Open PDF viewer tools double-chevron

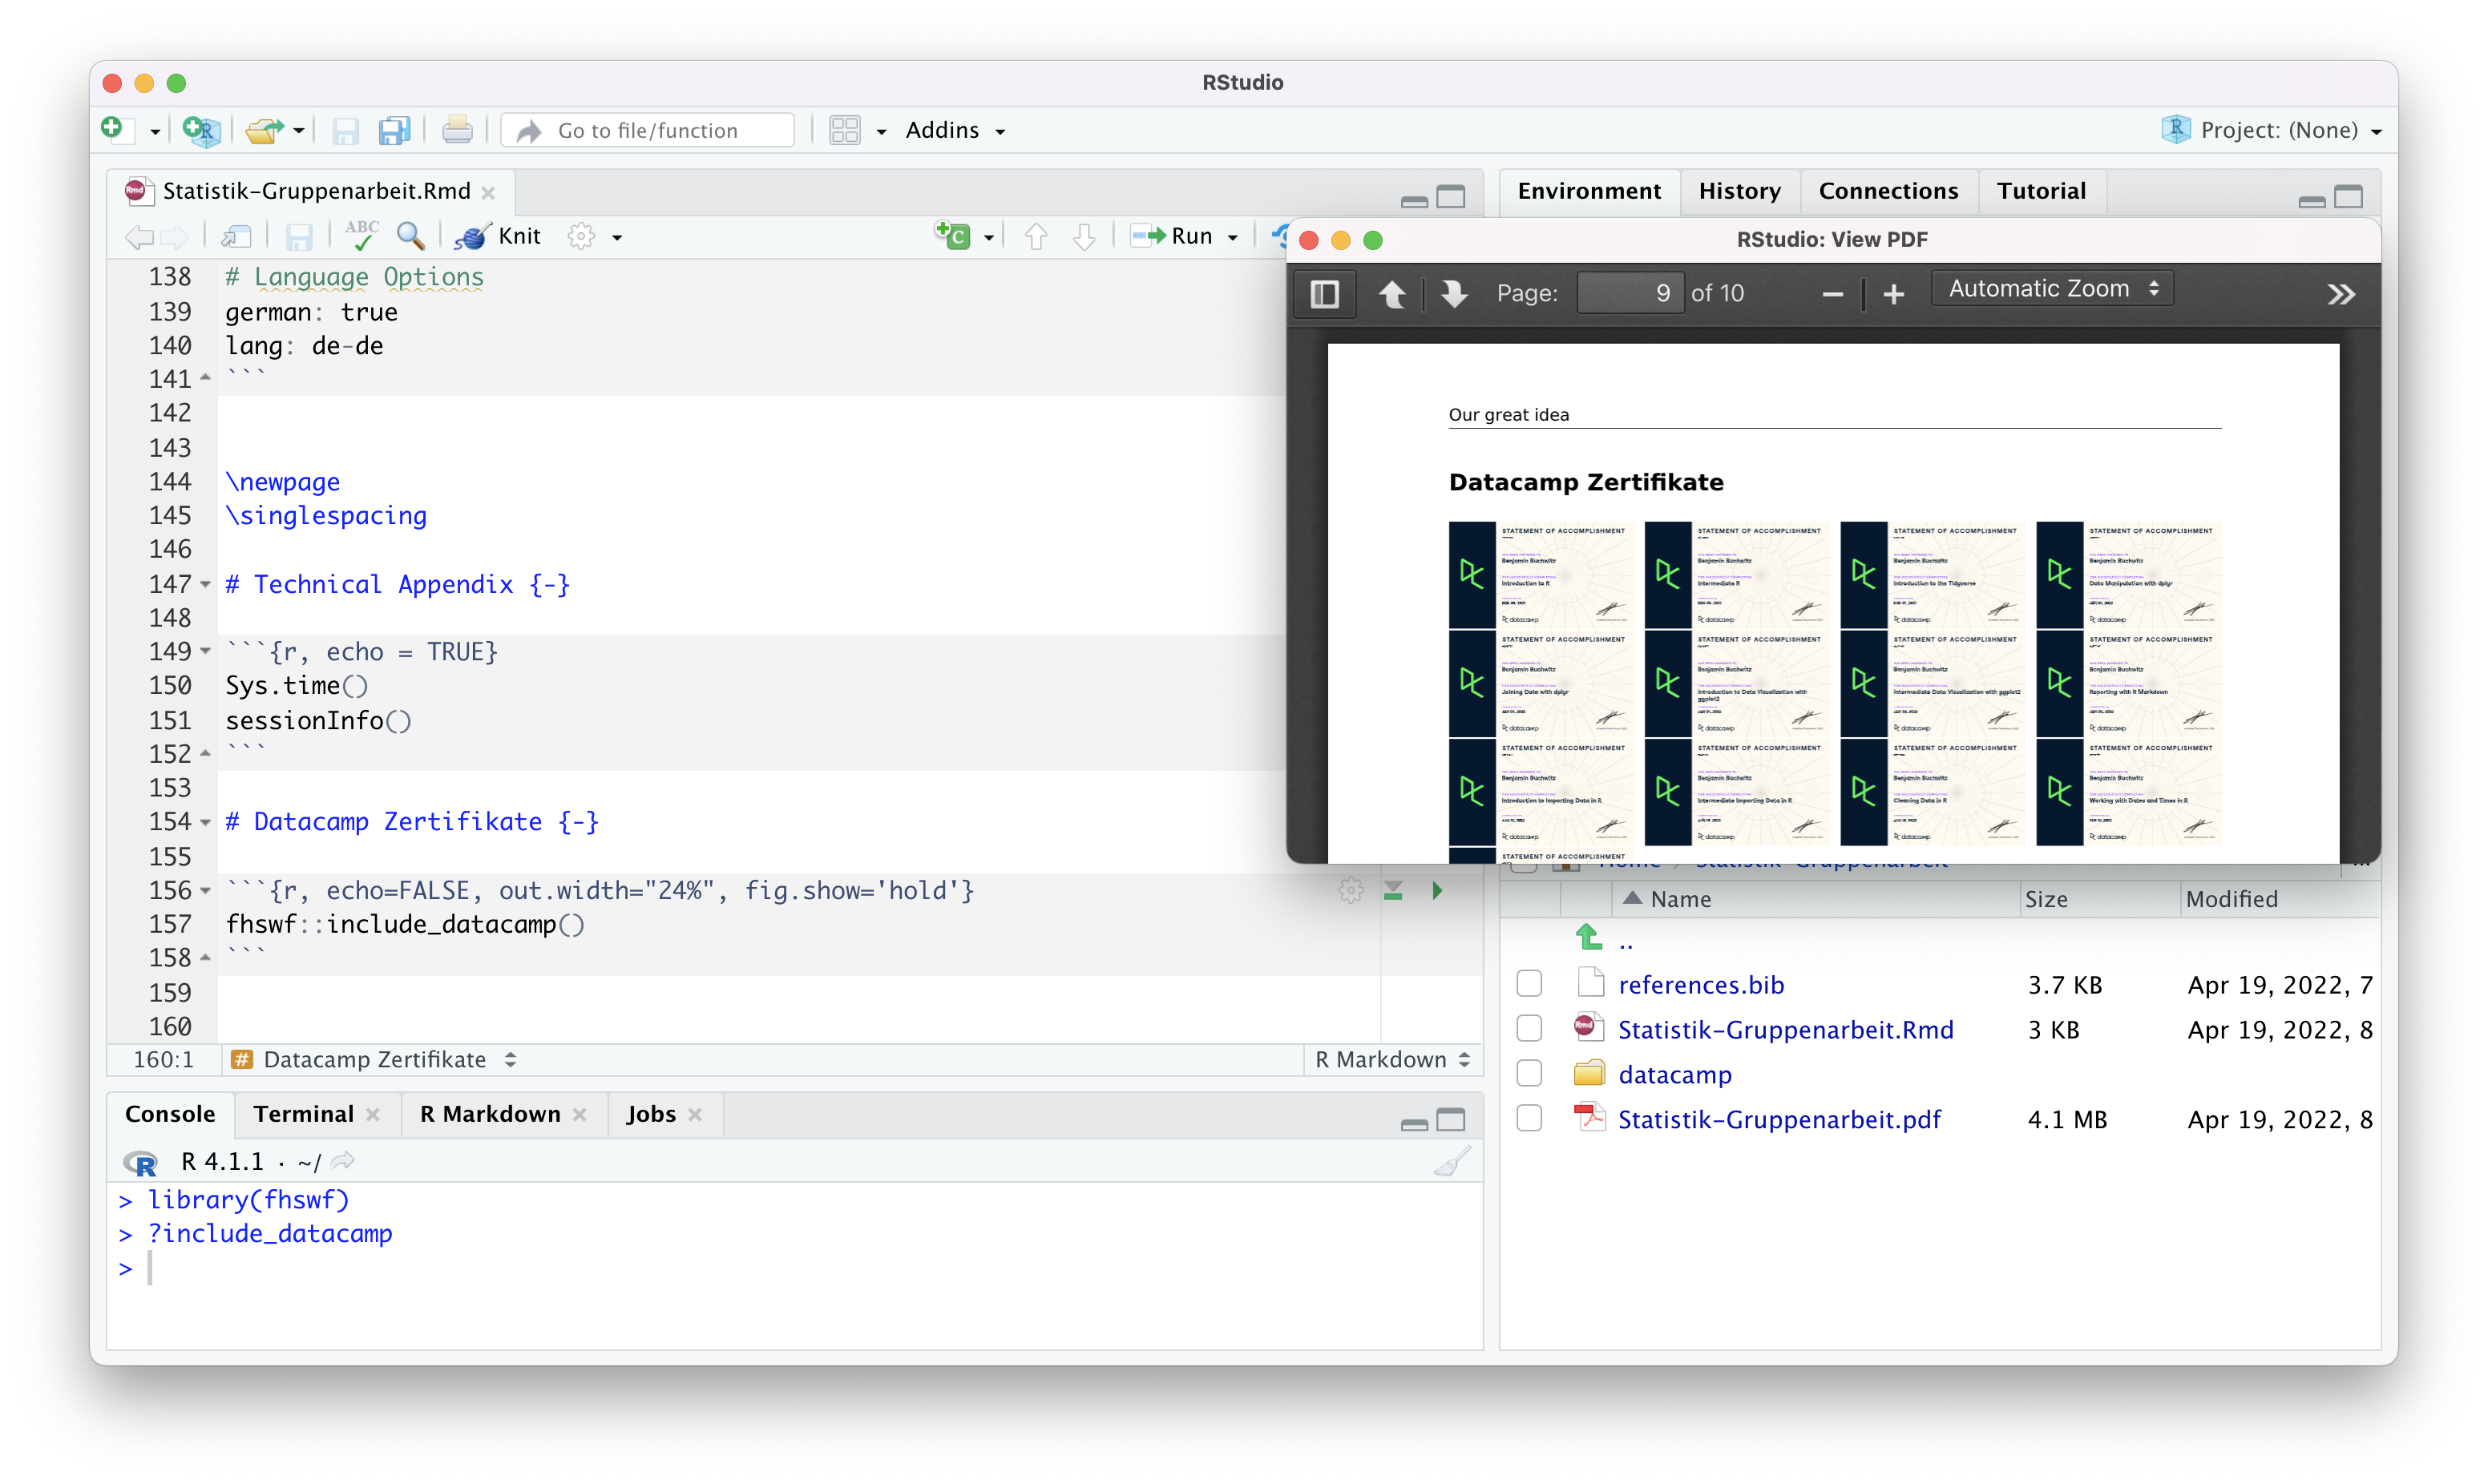coord(2341,294)
